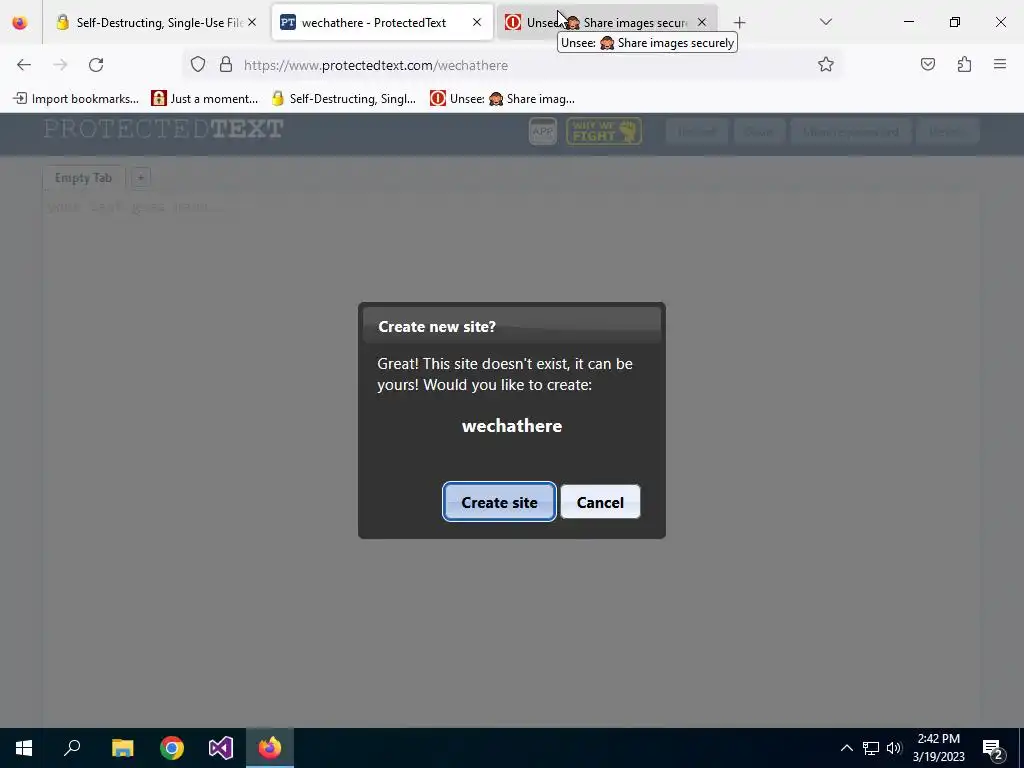
Task: Switch to the Self-Destructing Single-Use File tab
Action: pyautogui.click(x=157, y=23)
